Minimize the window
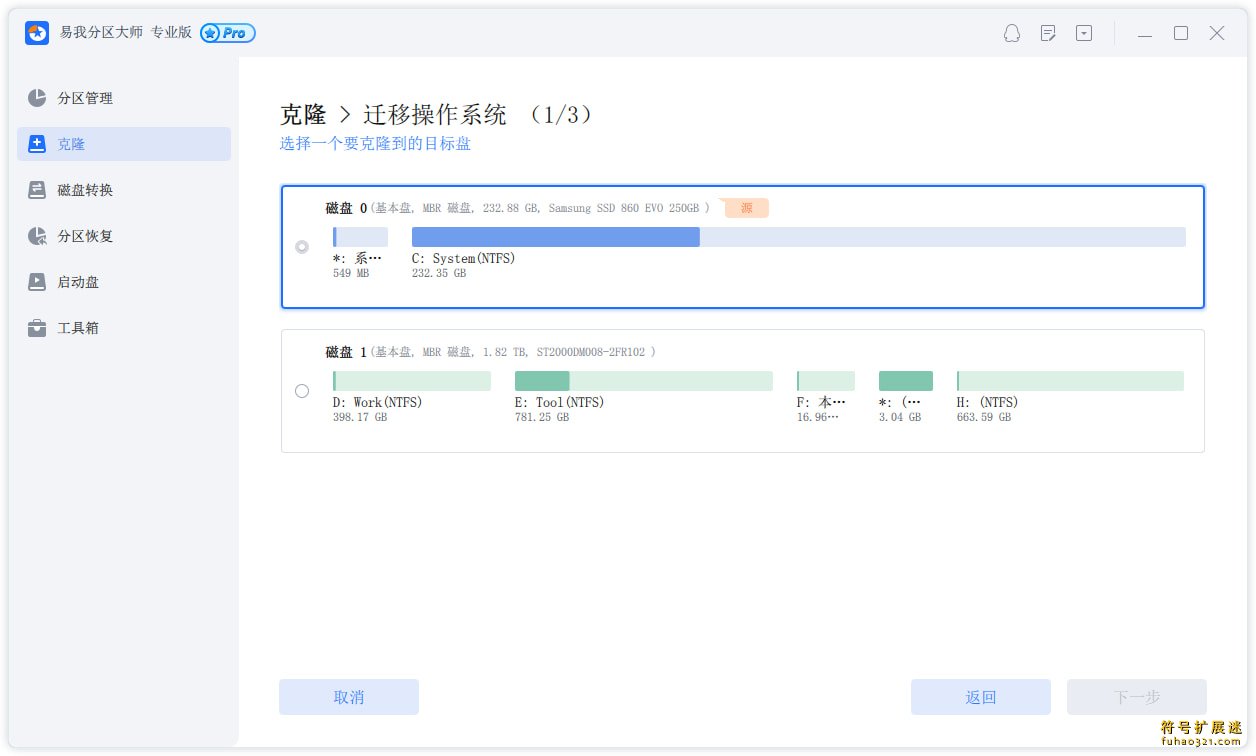This screenshot has height=756, width=1256. click(x=1145, y=33)
